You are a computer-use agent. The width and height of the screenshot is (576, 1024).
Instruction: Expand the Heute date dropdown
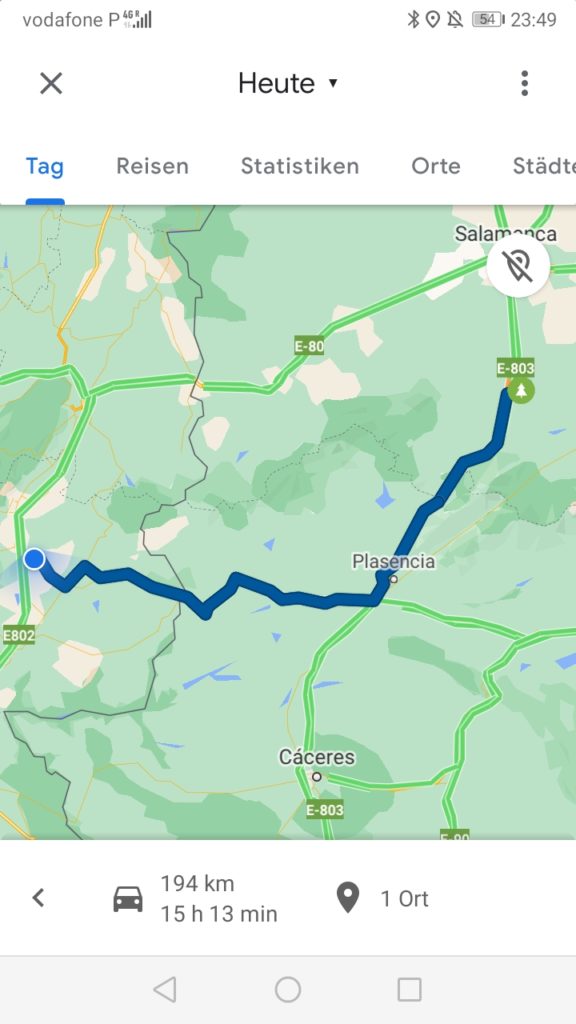point(288,84)
